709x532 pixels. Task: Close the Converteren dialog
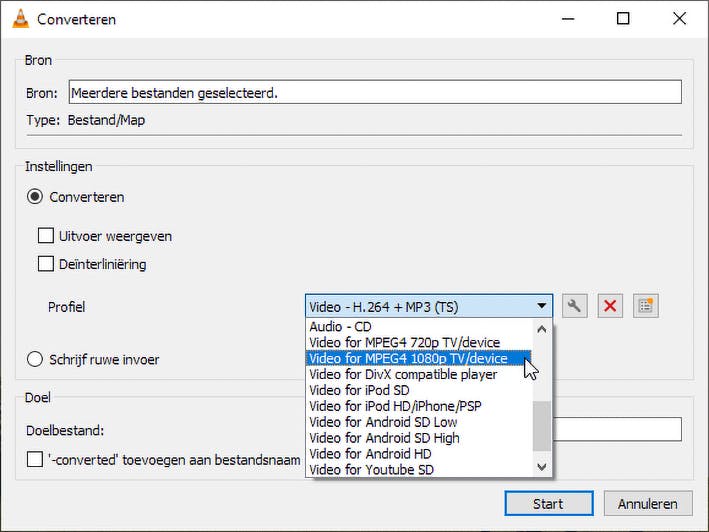pyautogui.click(x=679, y=19)
